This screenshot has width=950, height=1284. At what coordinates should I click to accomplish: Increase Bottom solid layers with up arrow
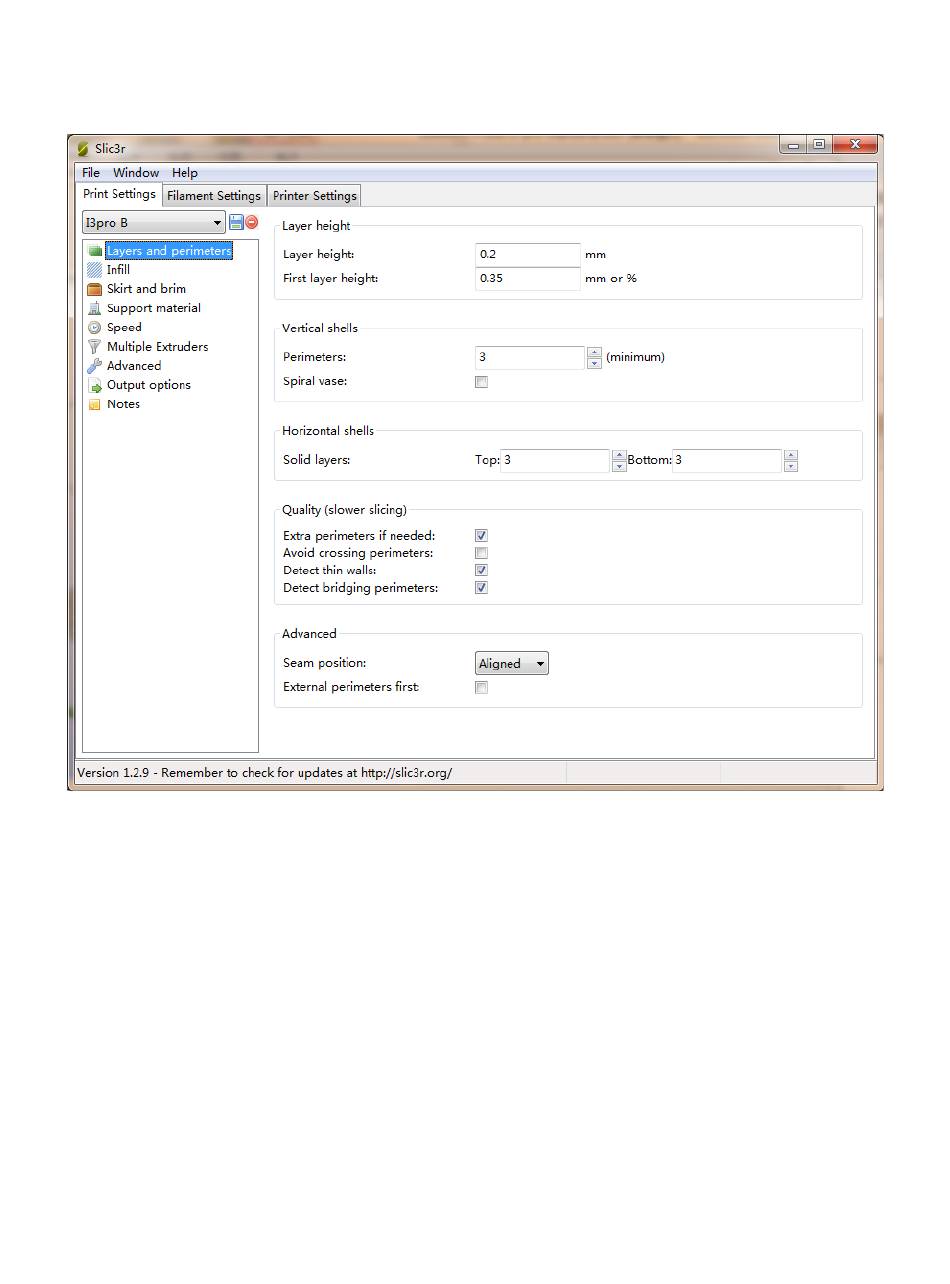pyautogui.click(x=791, y=455)
